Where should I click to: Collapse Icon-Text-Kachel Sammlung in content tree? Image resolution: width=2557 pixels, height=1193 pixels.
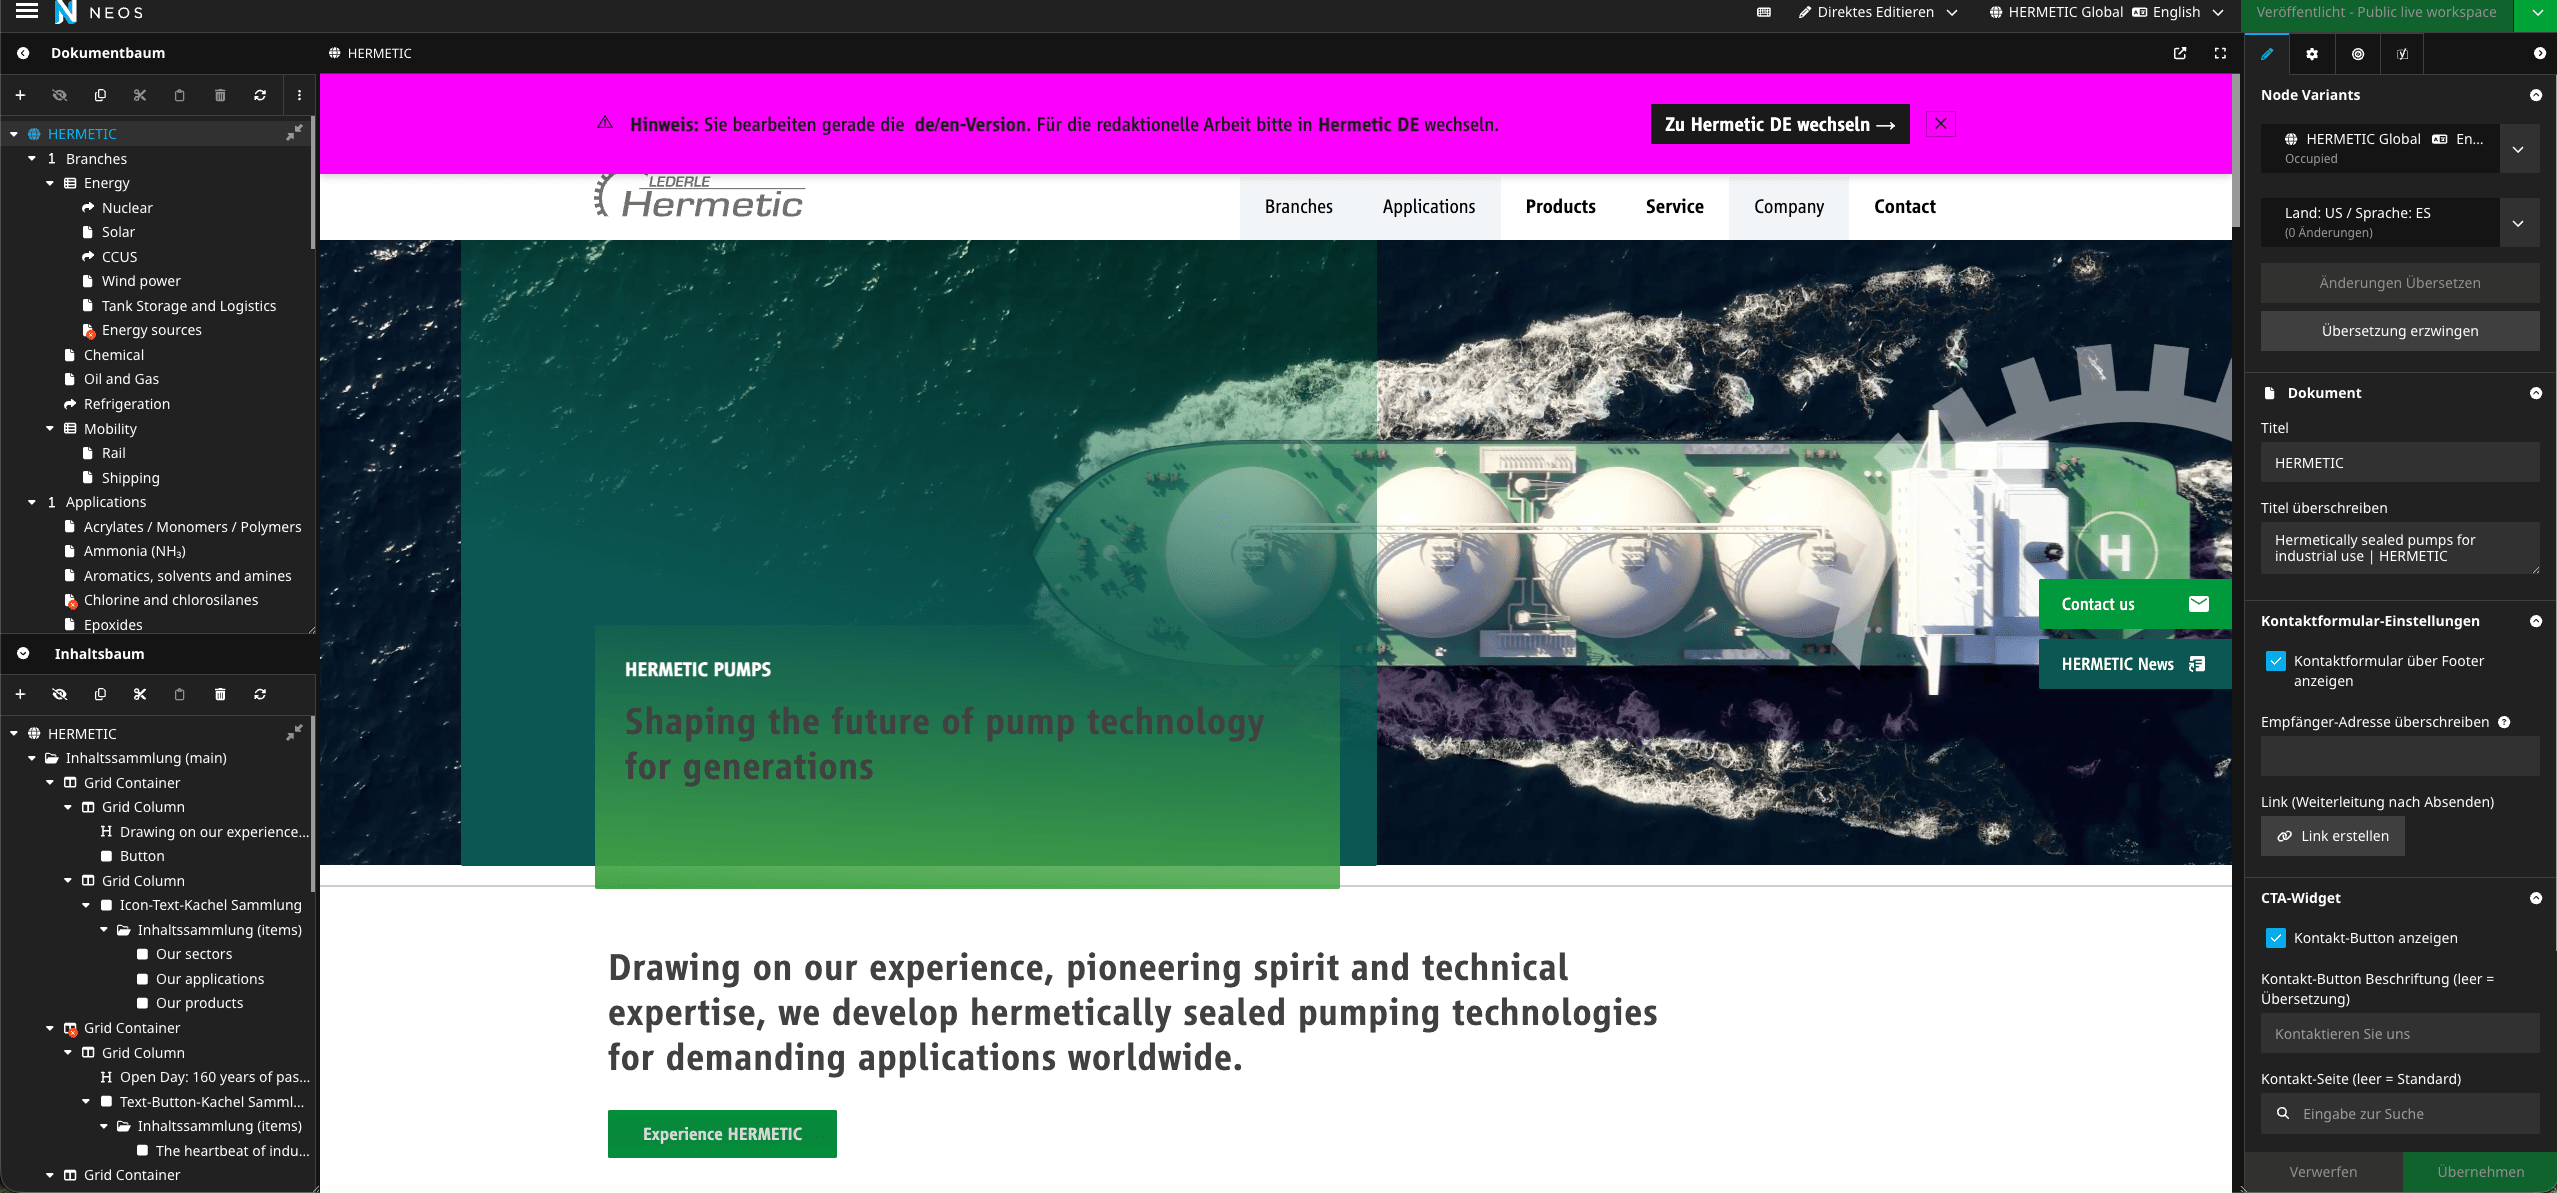[x=86, y=905]
